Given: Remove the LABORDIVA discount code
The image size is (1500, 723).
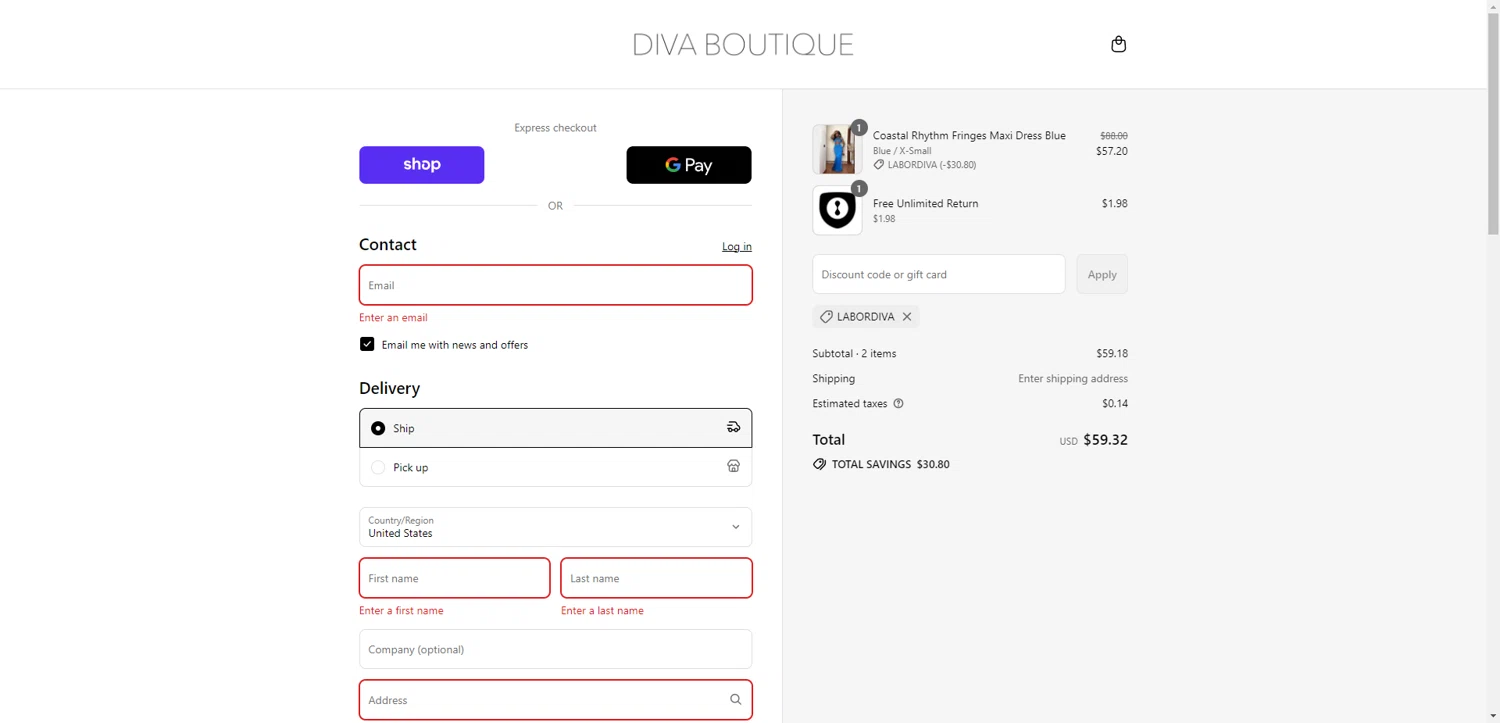Looking at the screenshot, I should coord(907,317).
